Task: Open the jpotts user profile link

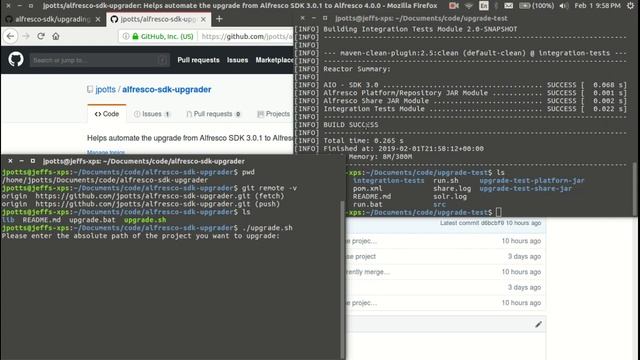Action: (x=106, y=89)
